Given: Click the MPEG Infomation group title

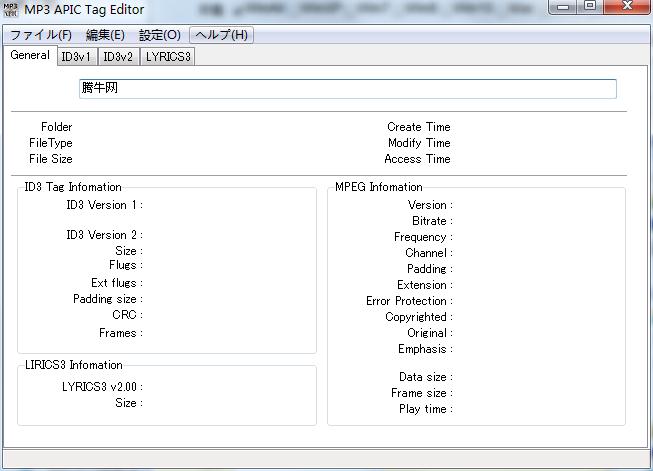Looking at the screenshot, I should [x=379, y=187].
